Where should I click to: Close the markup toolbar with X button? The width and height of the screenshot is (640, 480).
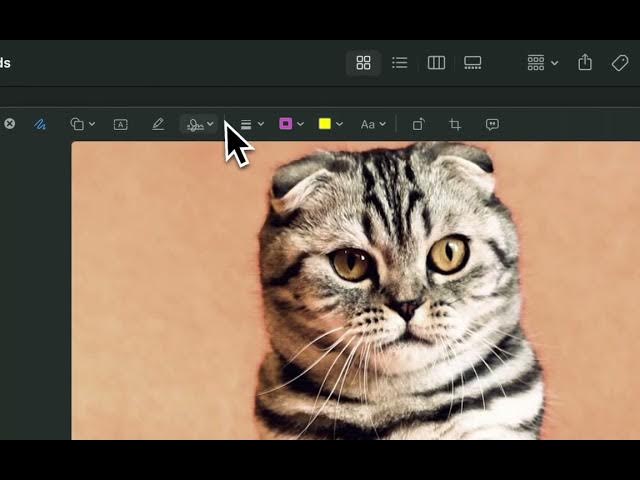point(10,123)
